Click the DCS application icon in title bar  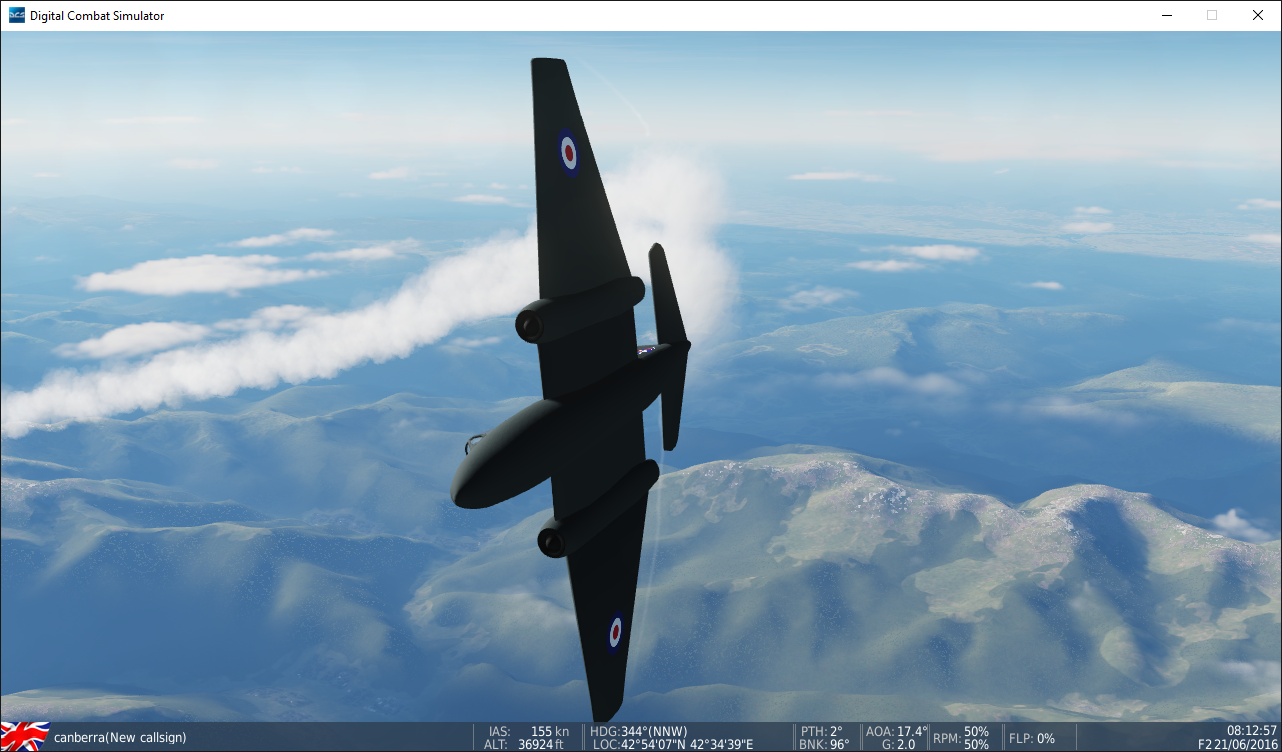pos(16,15)
